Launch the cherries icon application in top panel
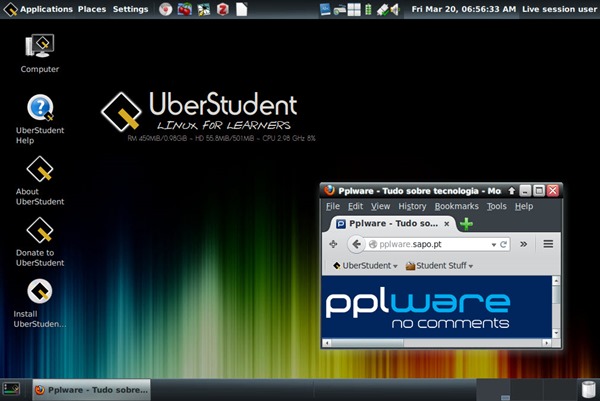This screenshot has width=600, height=401. pyautogui.click(x=184, y=9)
